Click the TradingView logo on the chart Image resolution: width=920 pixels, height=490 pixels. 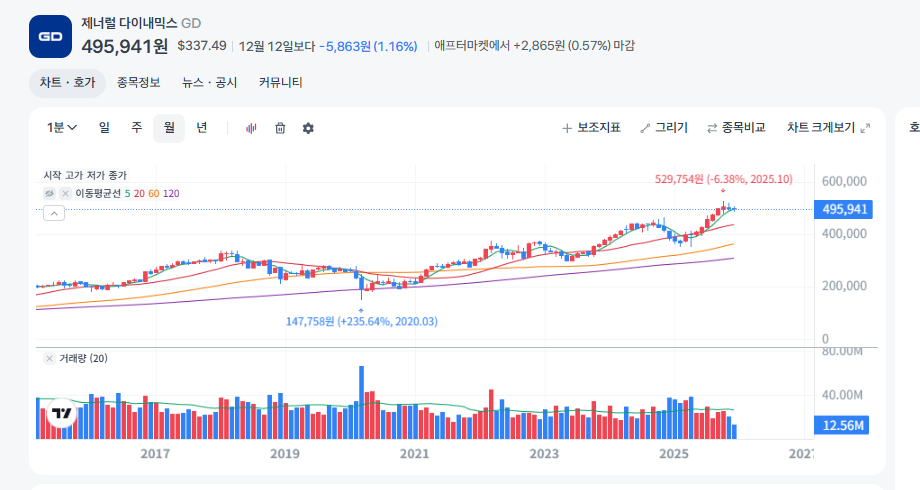tap(61, 413)
